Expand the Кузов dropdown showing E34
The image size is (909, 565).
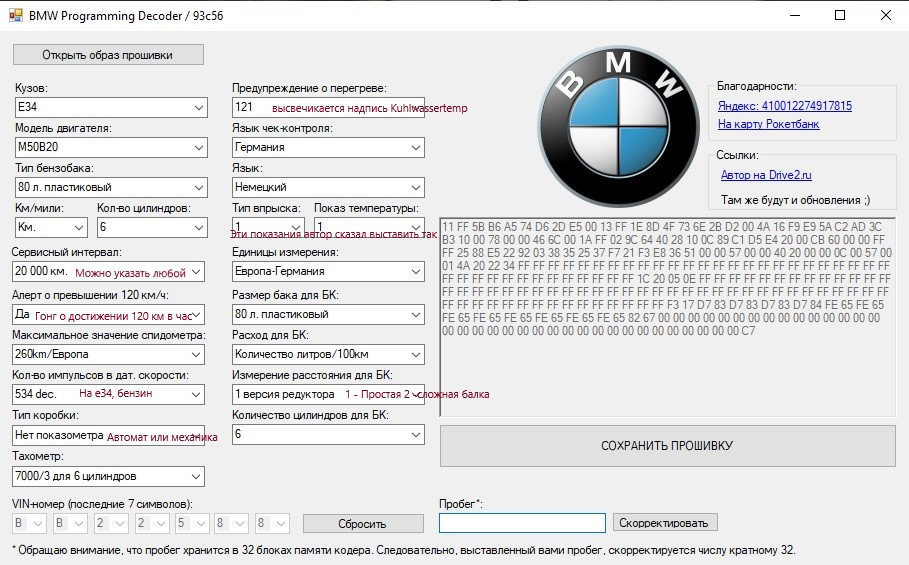[111, 107]
